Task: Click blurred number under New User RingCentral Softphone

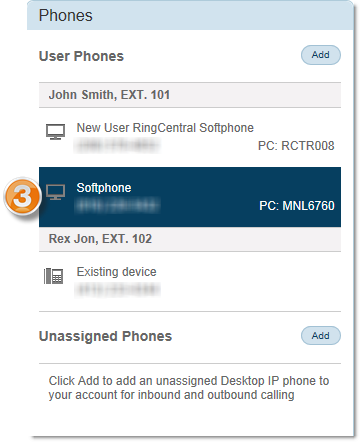Action: (x=117, y=146)
